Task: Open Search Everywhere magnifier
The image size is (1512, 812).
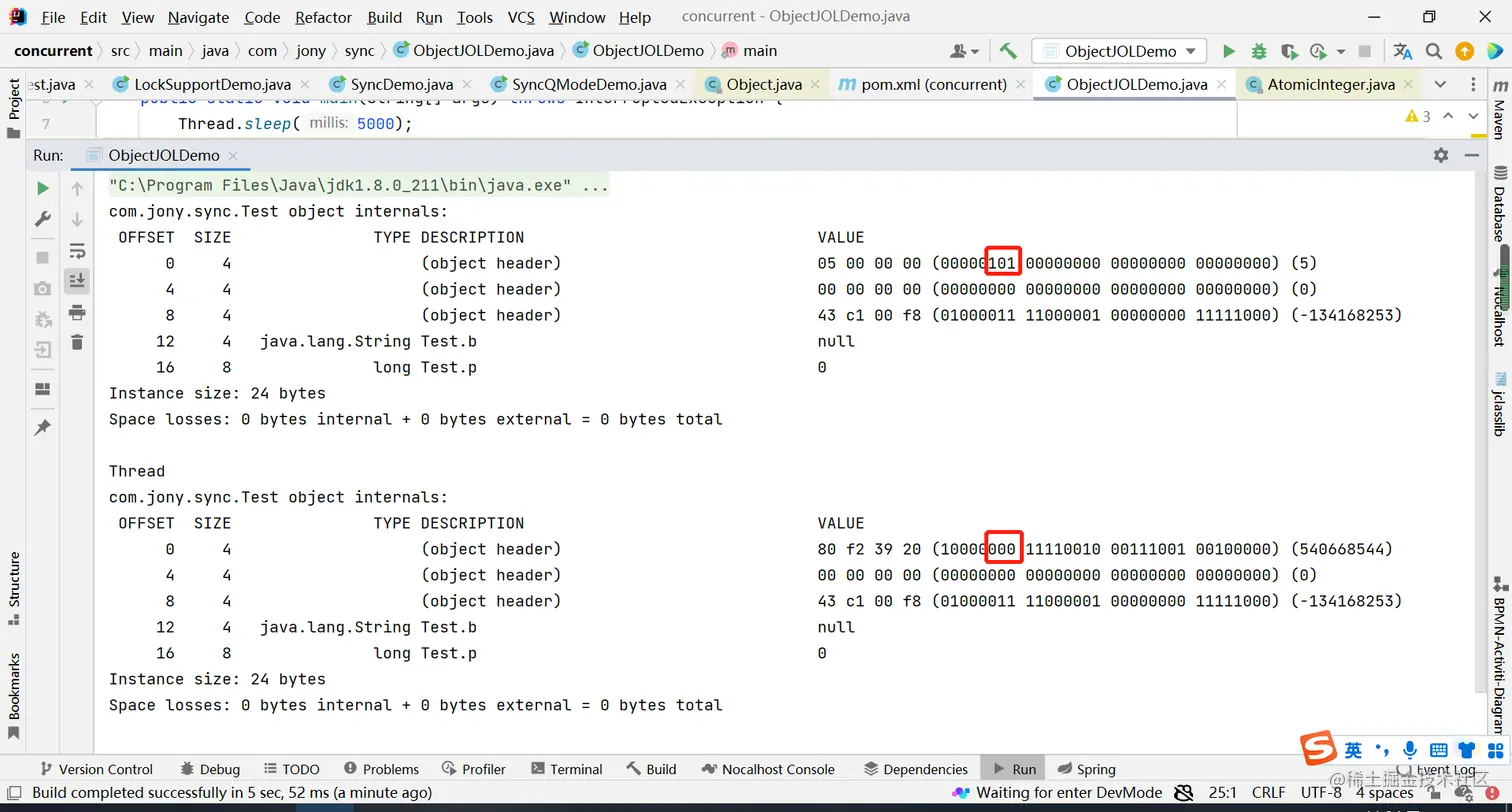Action: 1434,51
